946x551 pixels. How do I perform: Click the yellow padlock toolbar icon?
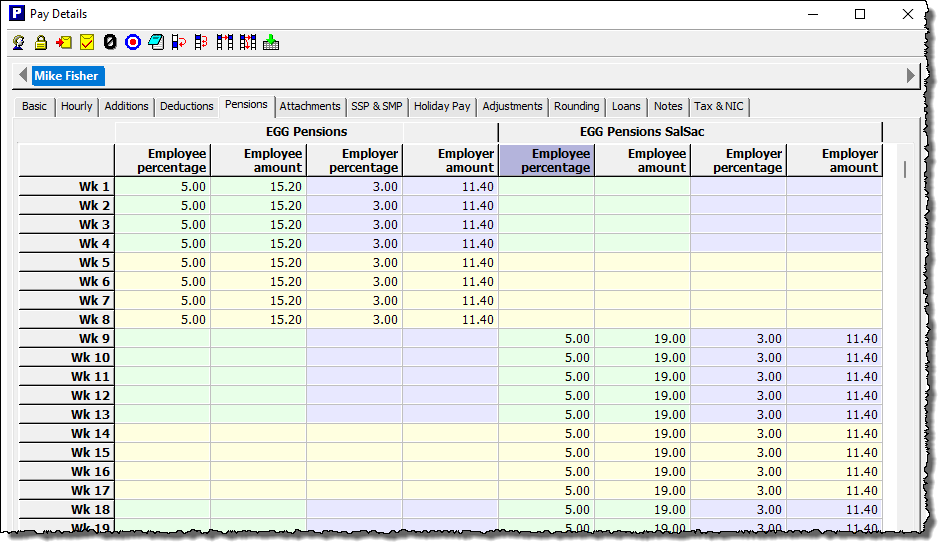[41, 43]
